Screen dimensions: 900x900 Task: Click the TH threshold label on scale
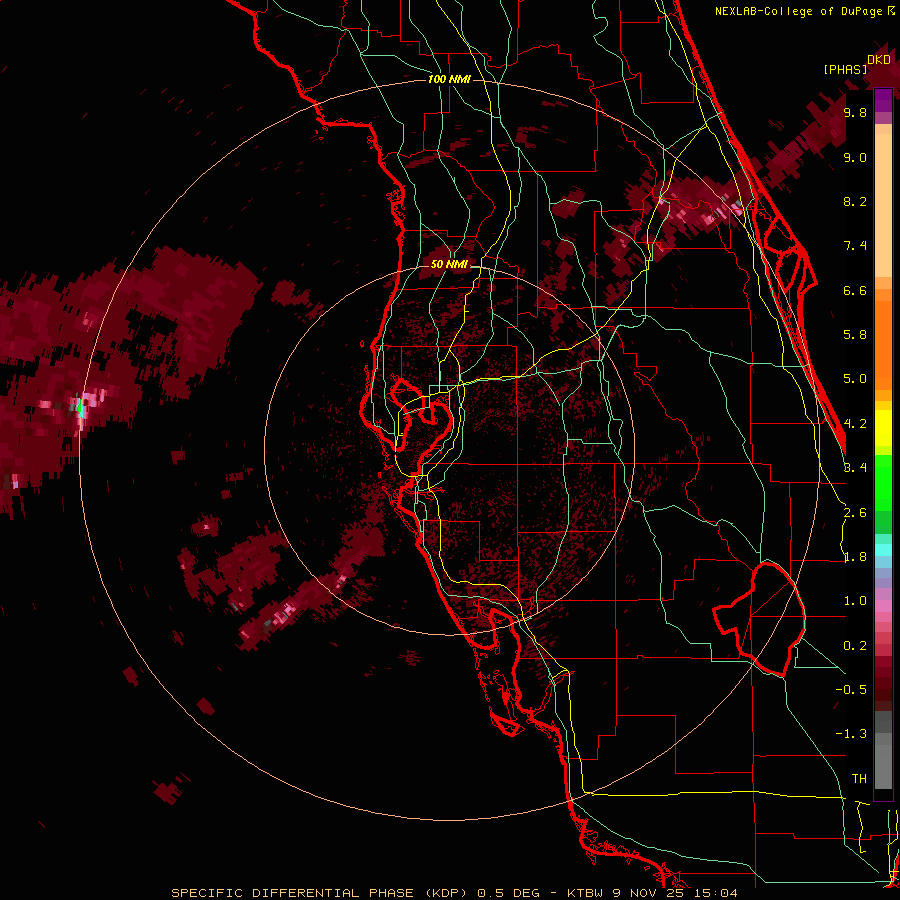859,779
